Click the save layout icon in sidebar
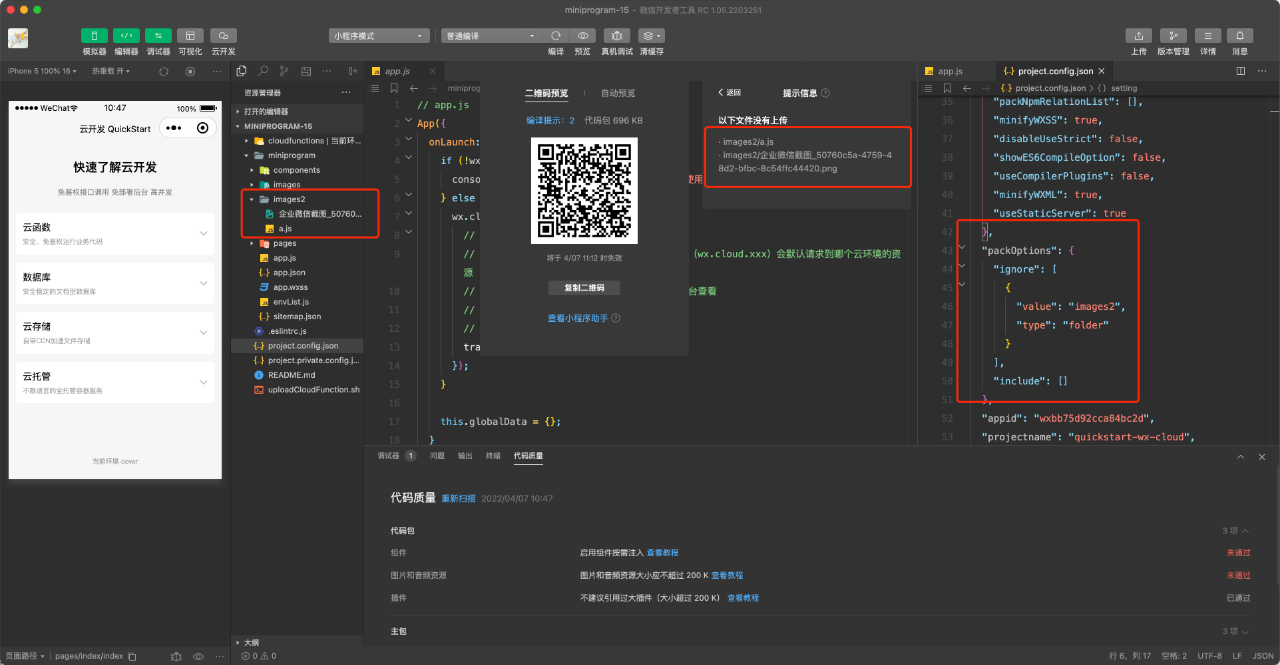The height and width of the screenshot is (665, 1280). (308, 71)
